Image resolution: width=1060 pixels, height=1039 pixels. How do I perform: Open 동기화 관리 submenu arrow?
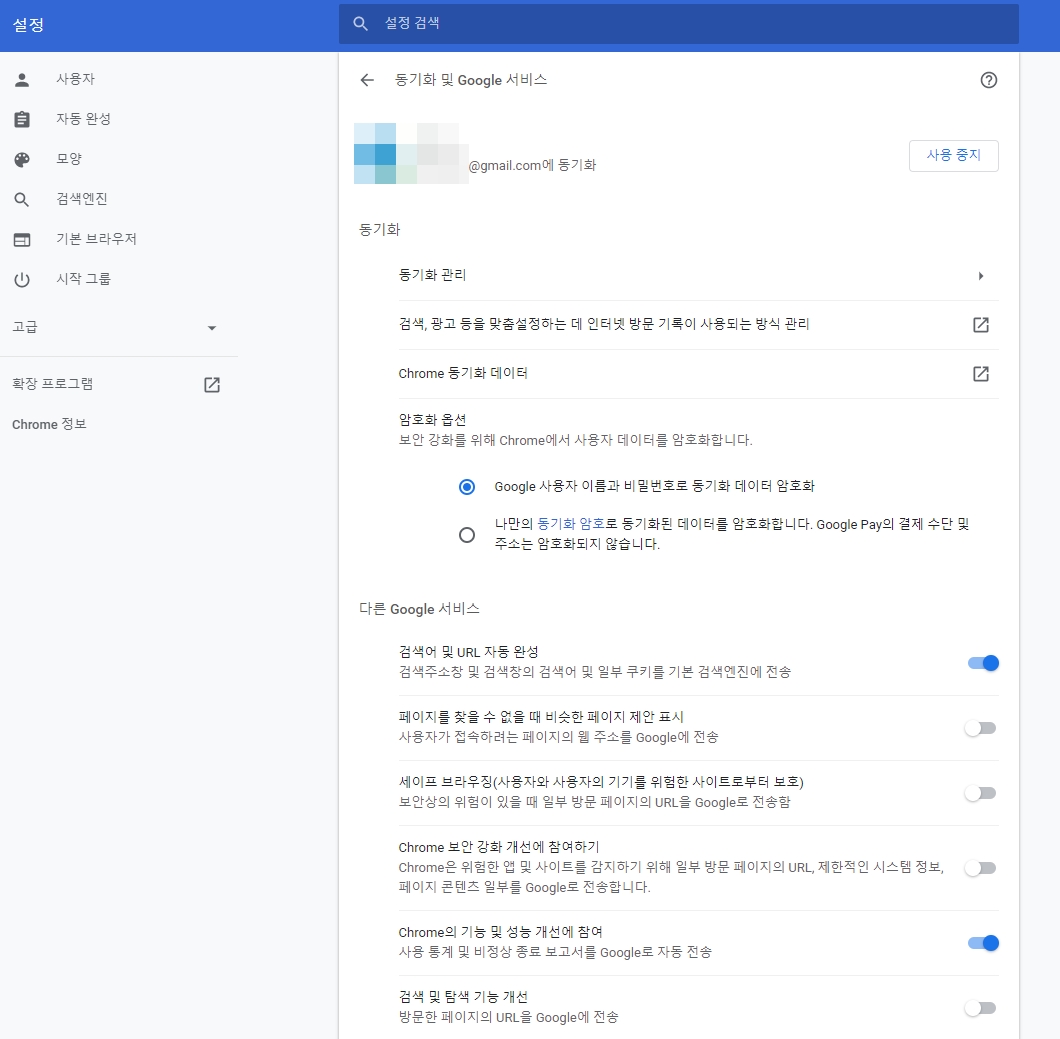(980, 276)
